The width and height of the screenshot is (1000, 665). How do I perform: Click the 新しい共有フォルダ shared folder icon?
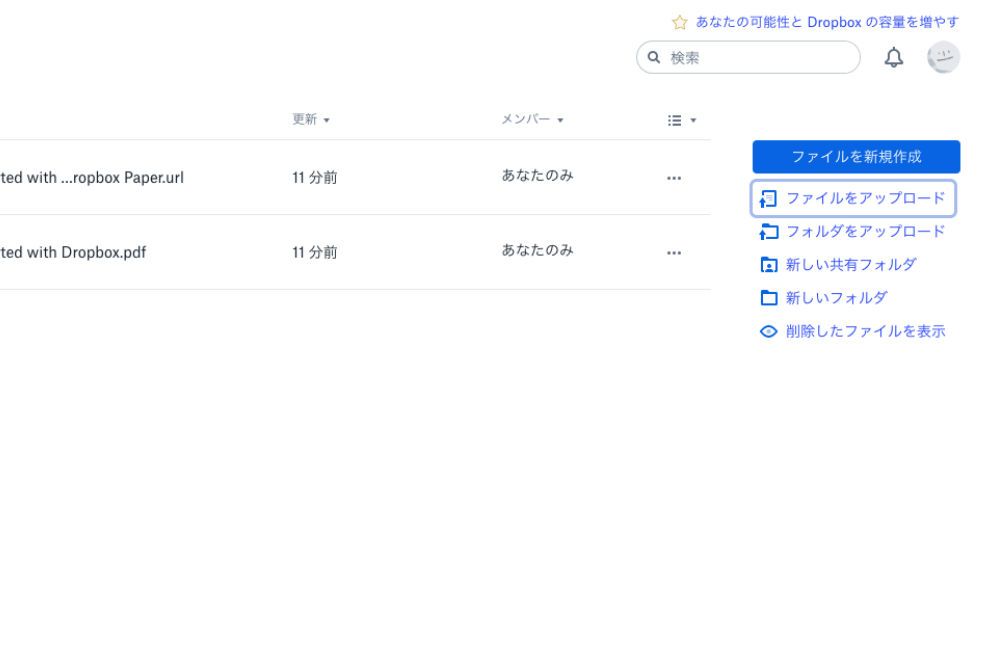pos(768,265)
